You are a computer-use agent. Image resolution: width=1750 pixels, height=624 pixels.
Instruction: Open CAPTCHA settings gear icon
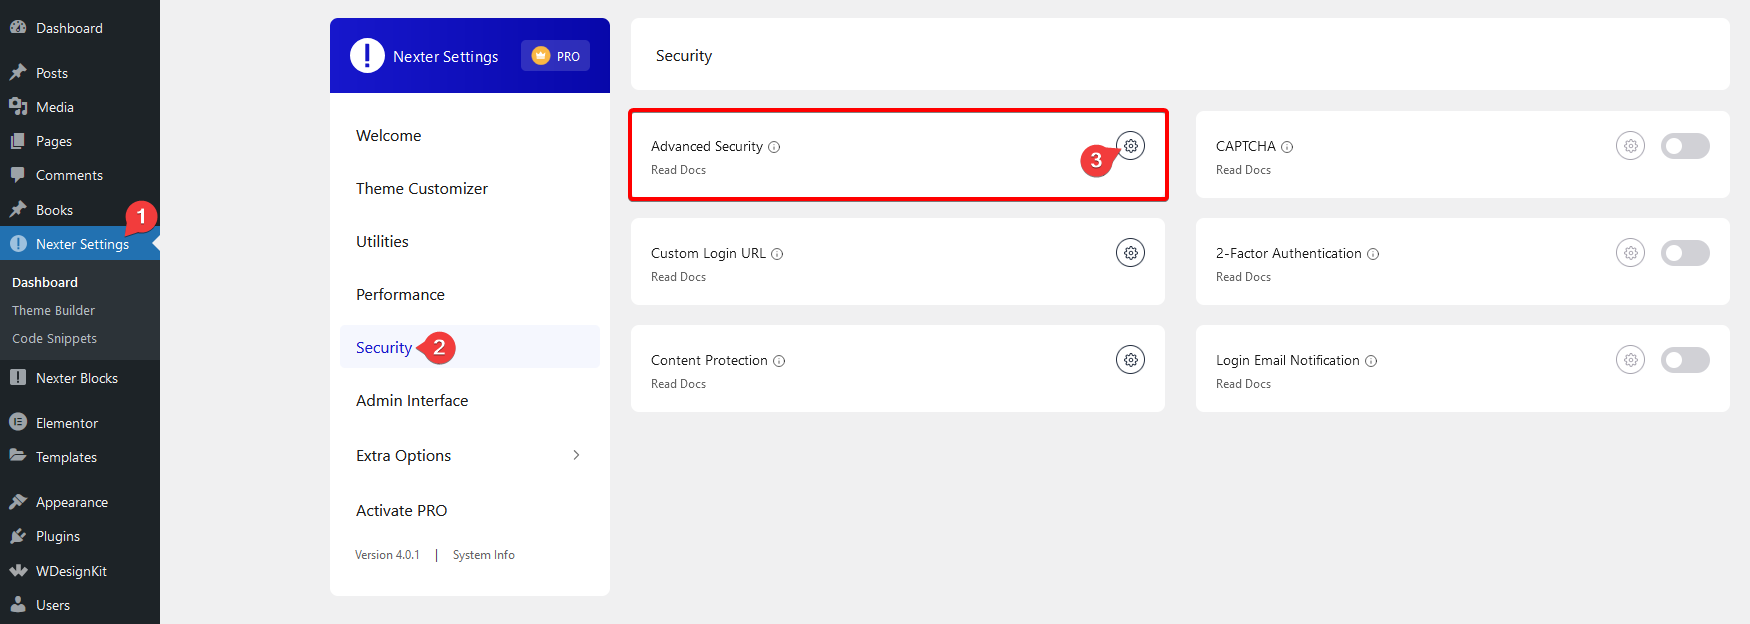tap(1630, 146)
